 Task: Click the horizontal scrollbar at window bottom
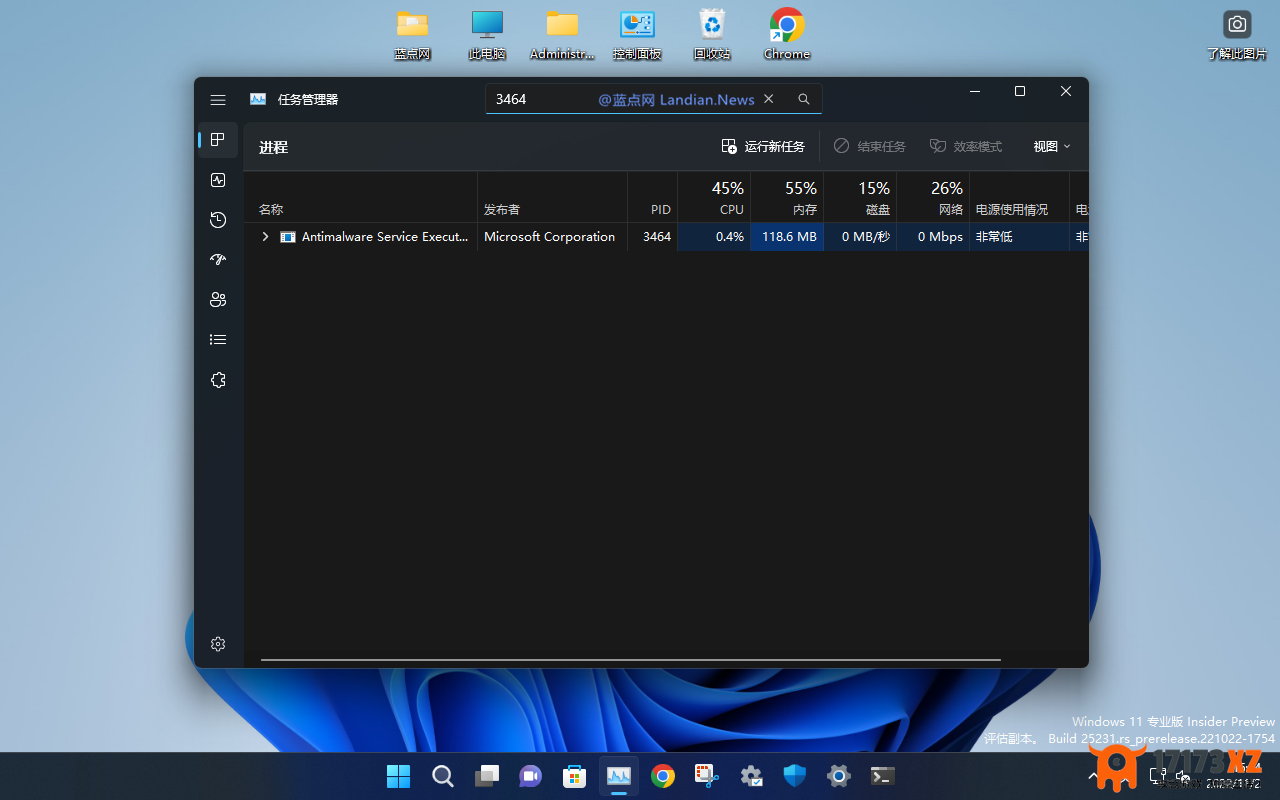(631, 660)
